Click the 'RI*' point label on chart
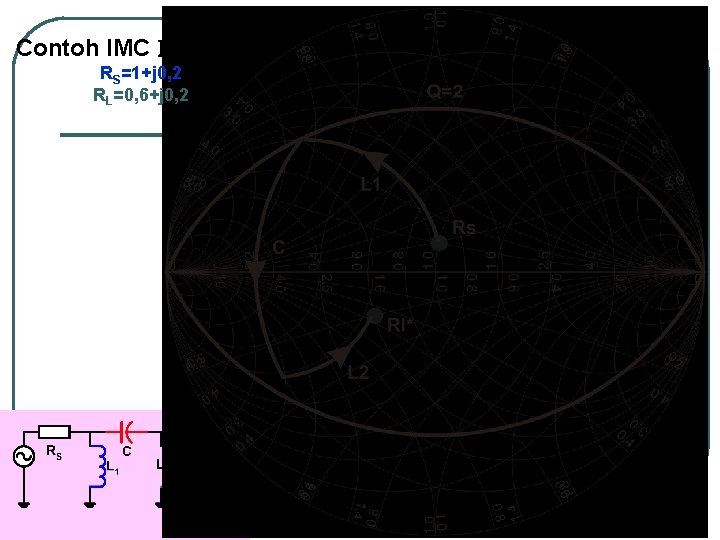This screenshot has width=720, height=540. click(x=400, y=325)
